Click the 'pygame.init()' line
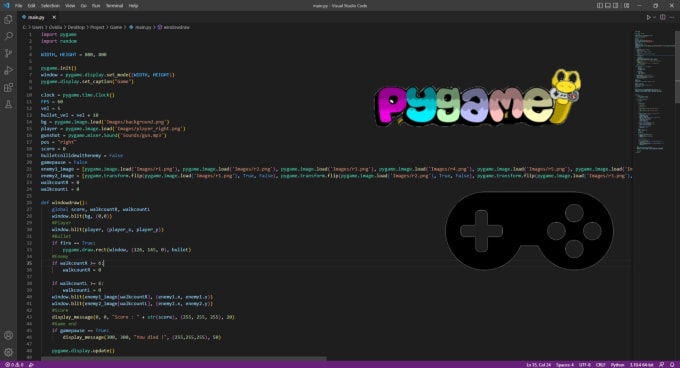Viewport: 680px width, 368px height. coord(59,68)
